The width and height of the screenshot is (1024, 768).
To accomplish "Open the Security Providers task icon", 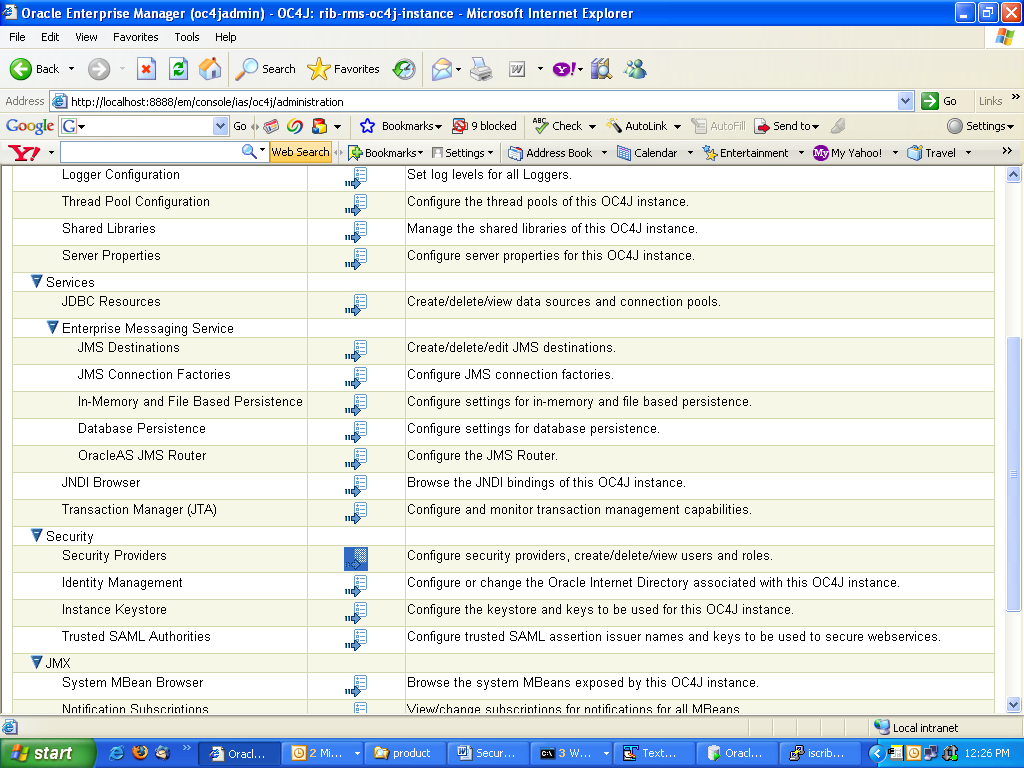I will click(356, 558).
